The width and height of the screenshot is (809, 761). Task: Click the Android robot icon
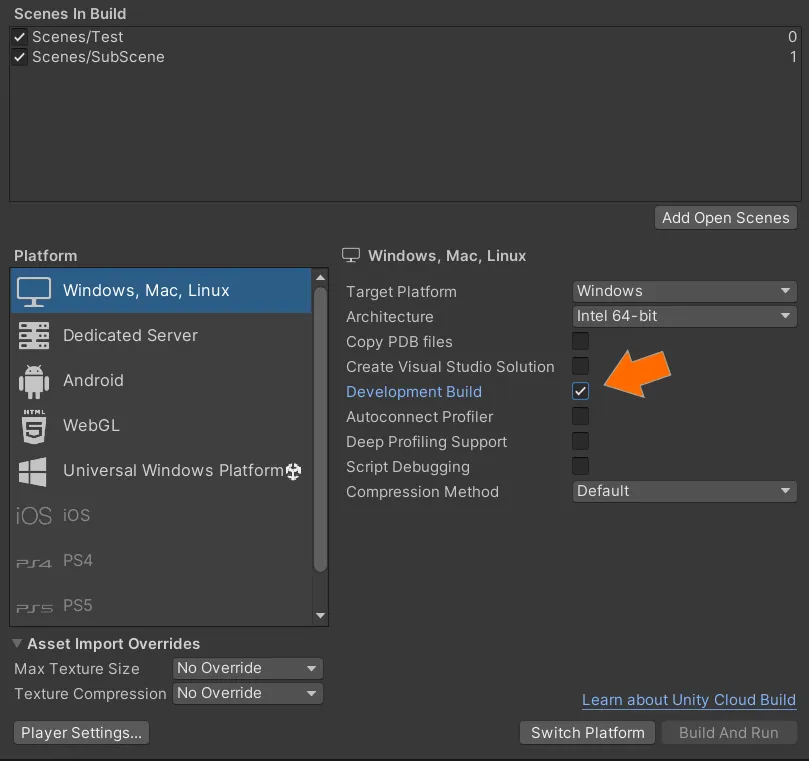(34, 381)
